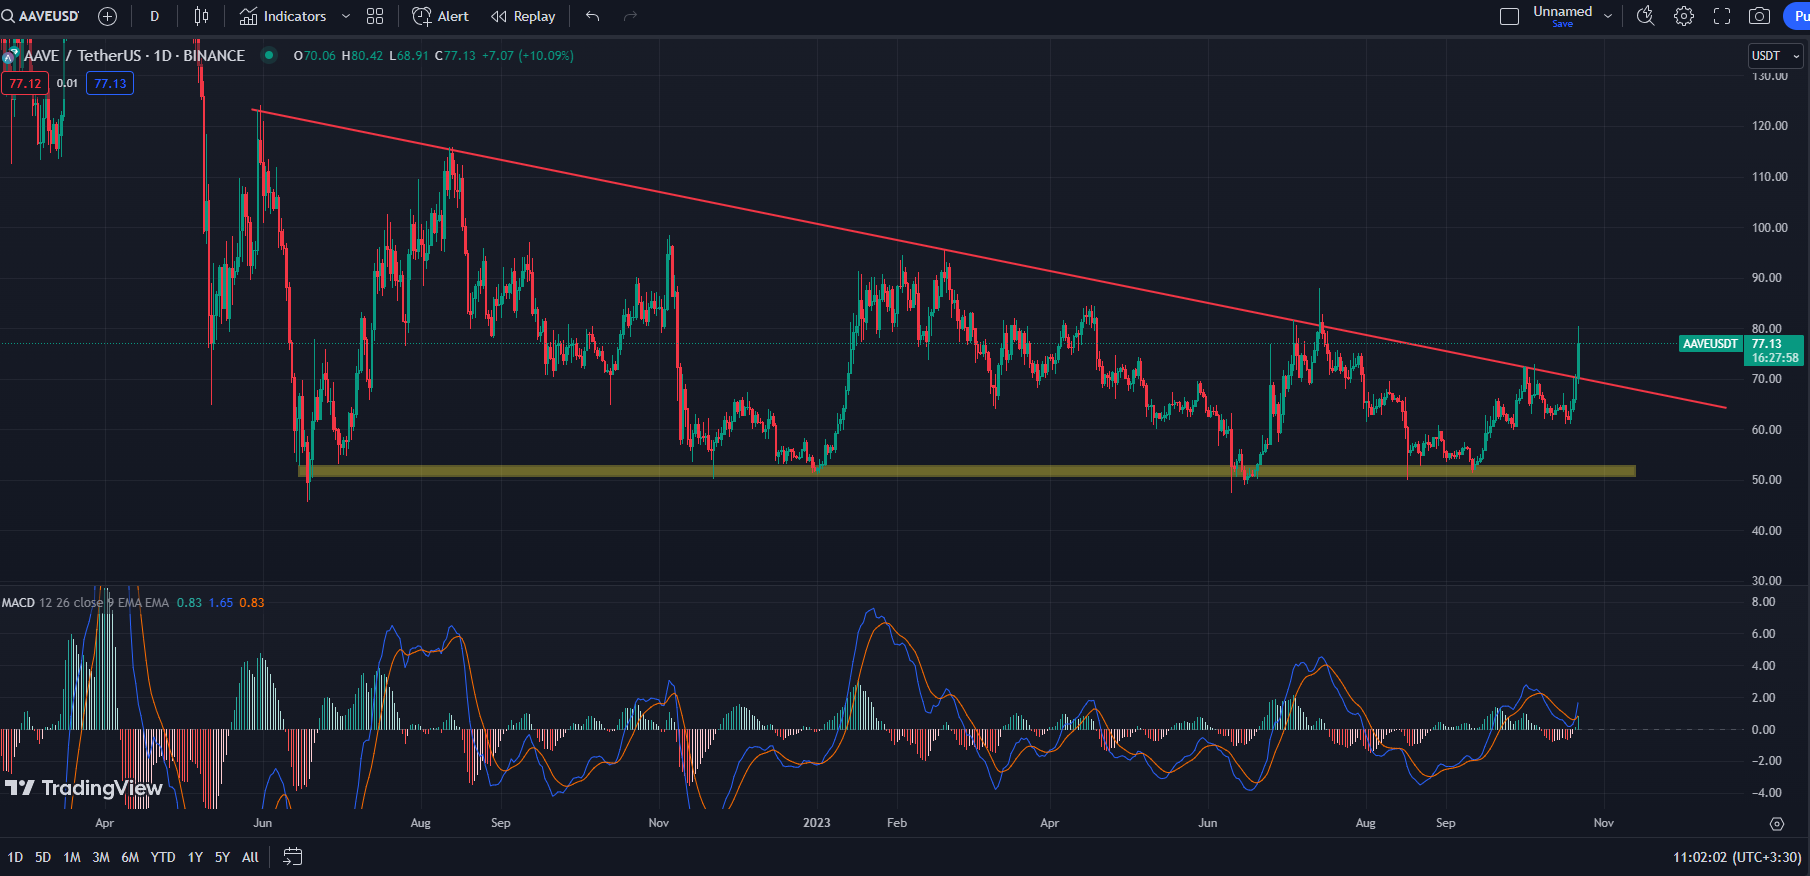
Task: Open indicator templates grid icon
Action: [375, 16]
